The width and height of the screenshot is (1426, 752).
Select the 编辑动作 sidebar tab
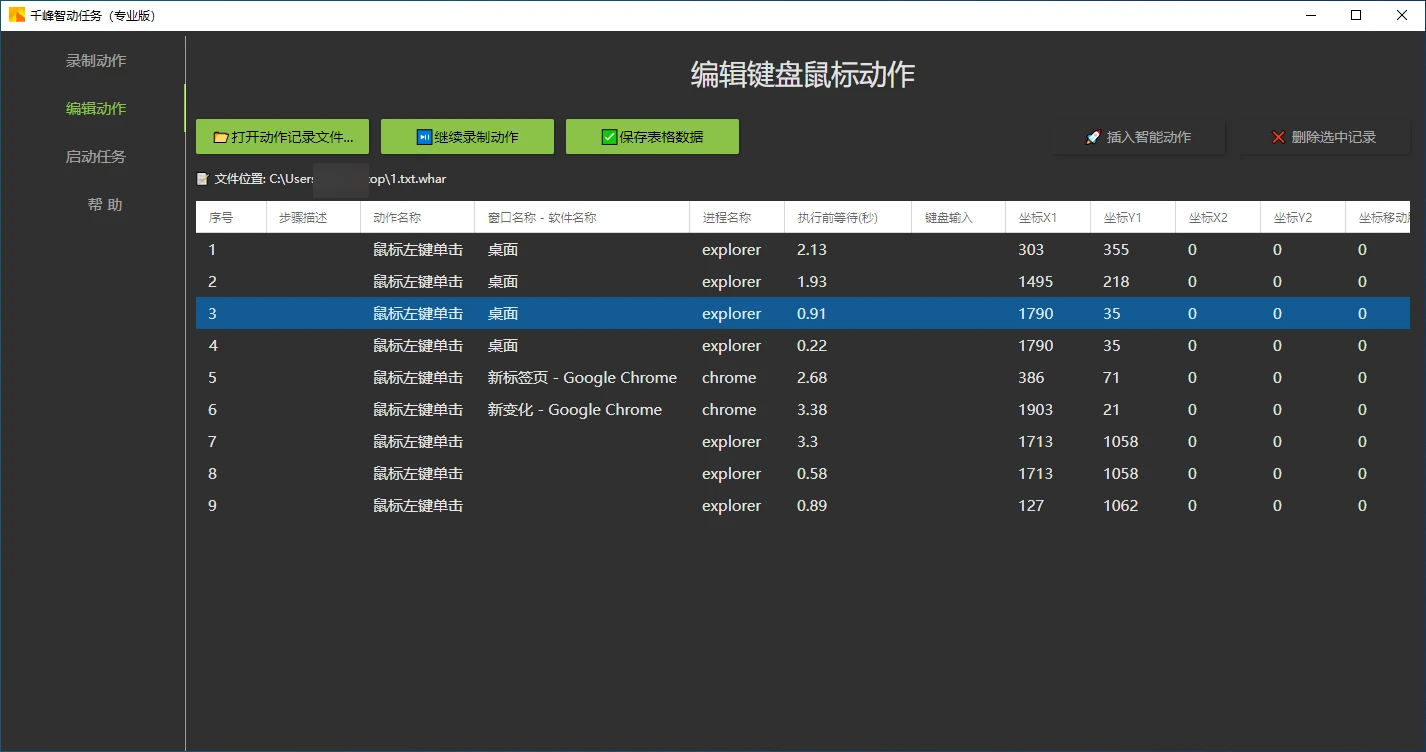(x=96, y=109)
